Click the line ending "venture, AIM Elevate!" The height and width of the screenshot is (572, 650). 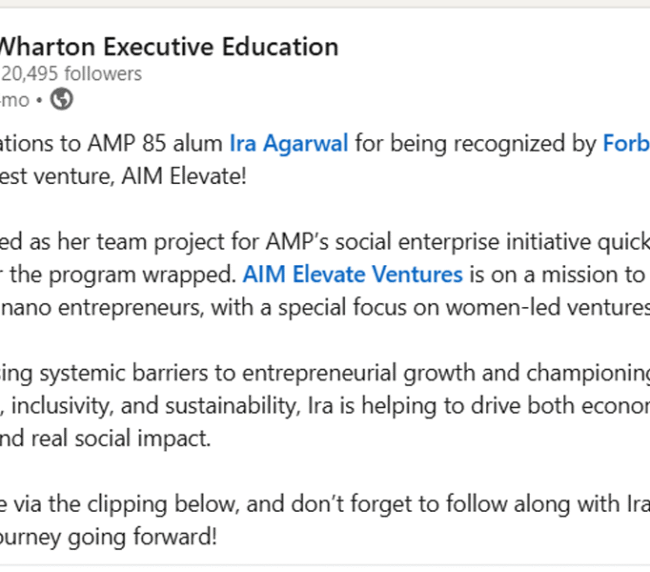click(124, 176)
